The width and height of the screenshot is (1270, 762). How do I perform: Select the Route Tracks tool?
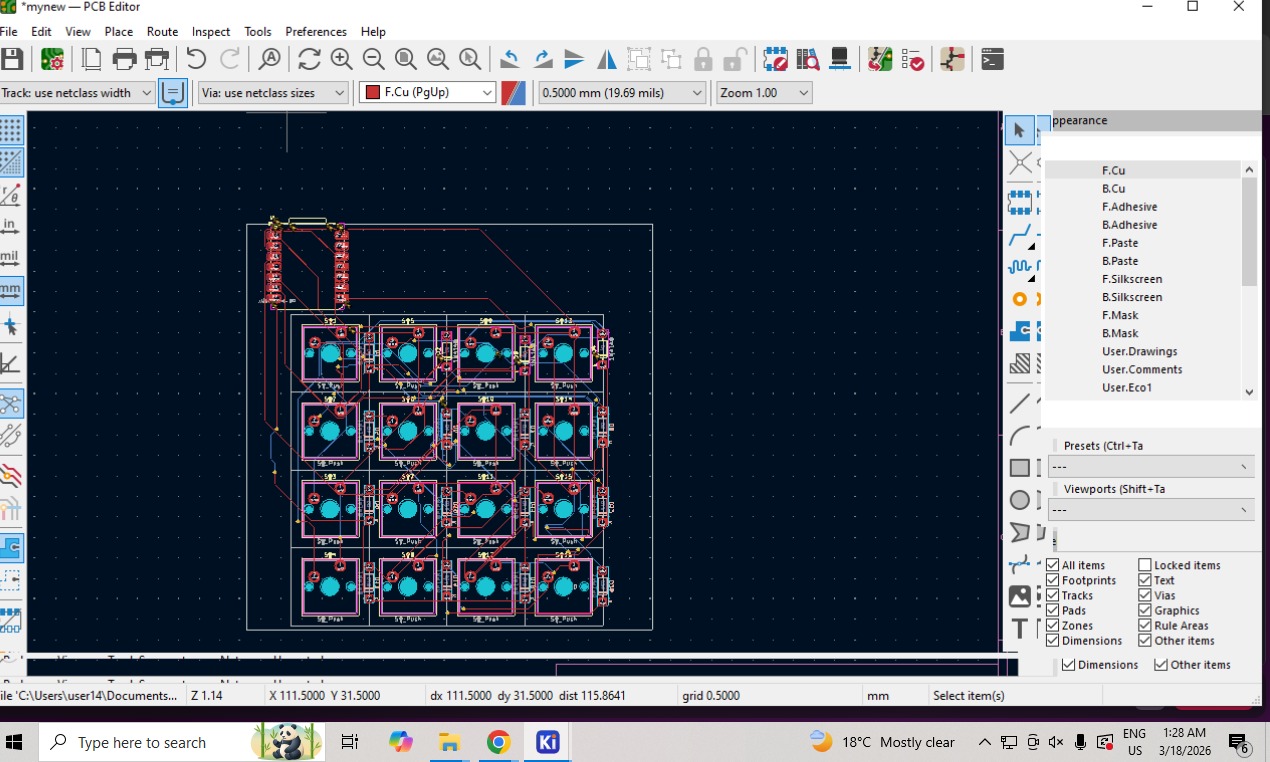pyautogui.click(x=1019, y=236)
